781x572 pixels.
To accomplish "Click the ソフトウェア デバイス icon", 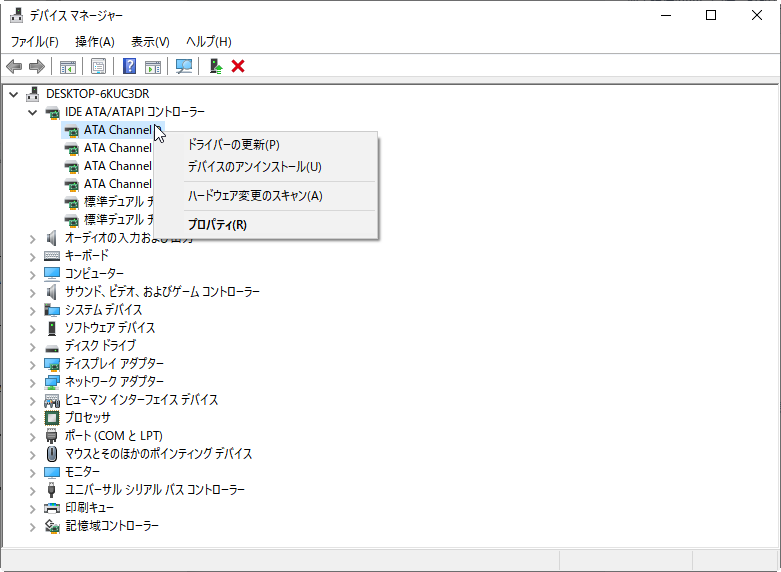I will 52,328.
